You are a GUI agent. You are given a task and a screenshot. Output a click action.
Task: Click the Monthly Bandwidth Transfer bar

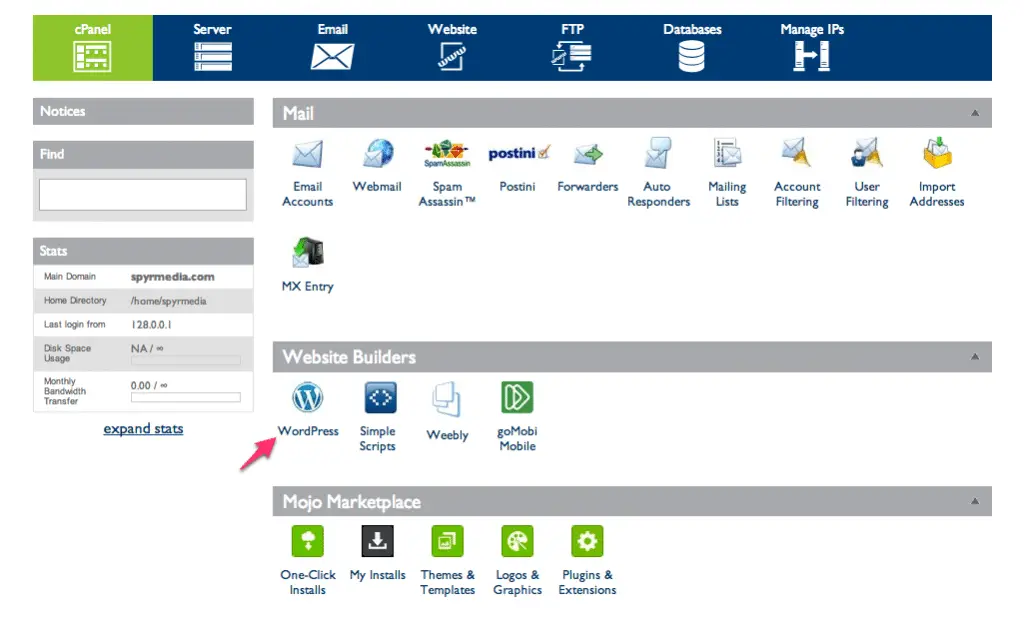point(185,397)
